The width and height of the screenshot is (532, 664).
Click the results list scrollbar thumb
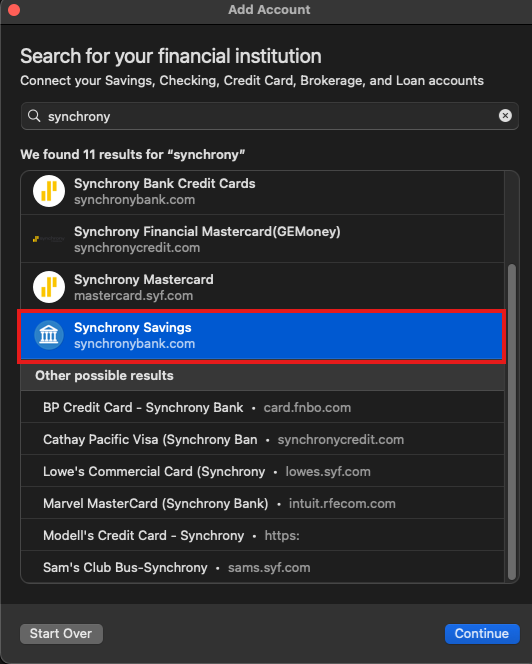pos(512,422)
